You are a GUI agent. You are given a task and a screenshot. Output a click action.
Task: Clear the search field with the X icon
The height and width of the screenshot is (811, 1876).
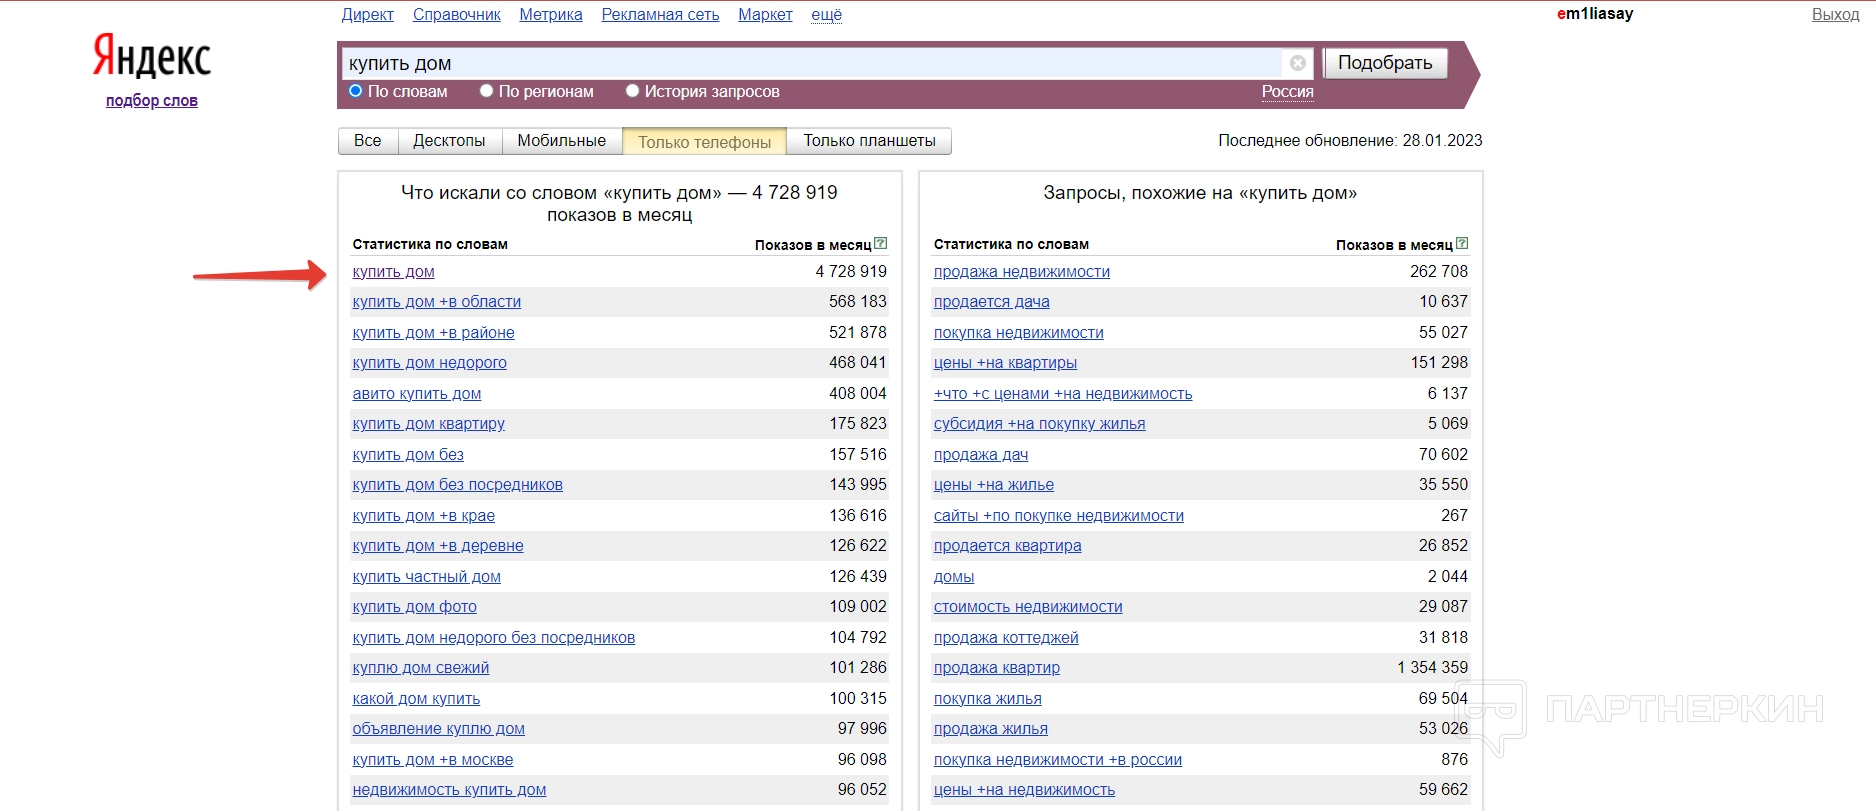(1297, 63)
